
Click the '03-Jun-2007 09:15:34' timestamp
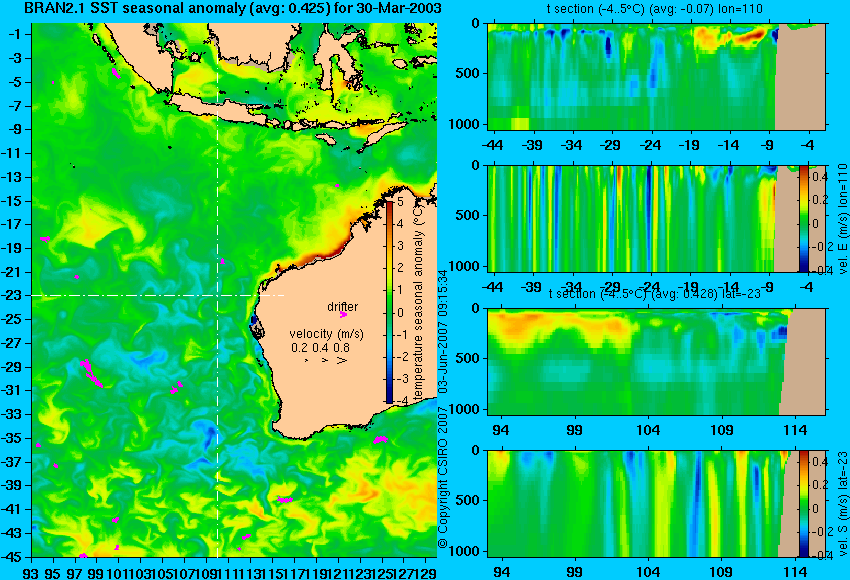(x=443, y=331)
